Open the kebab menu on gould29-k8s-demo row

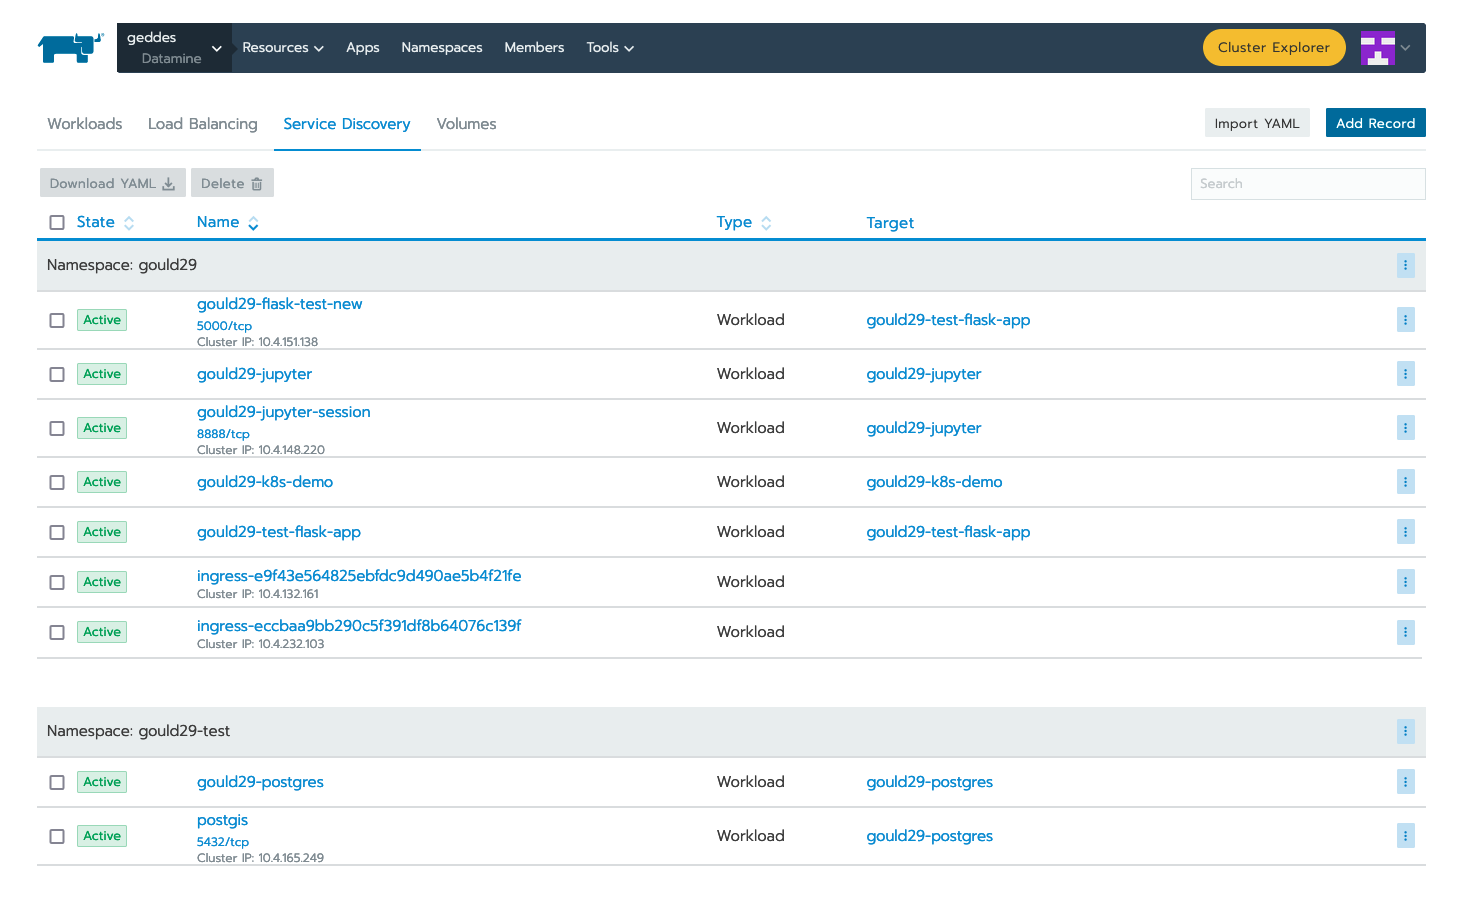[1406, 481]
